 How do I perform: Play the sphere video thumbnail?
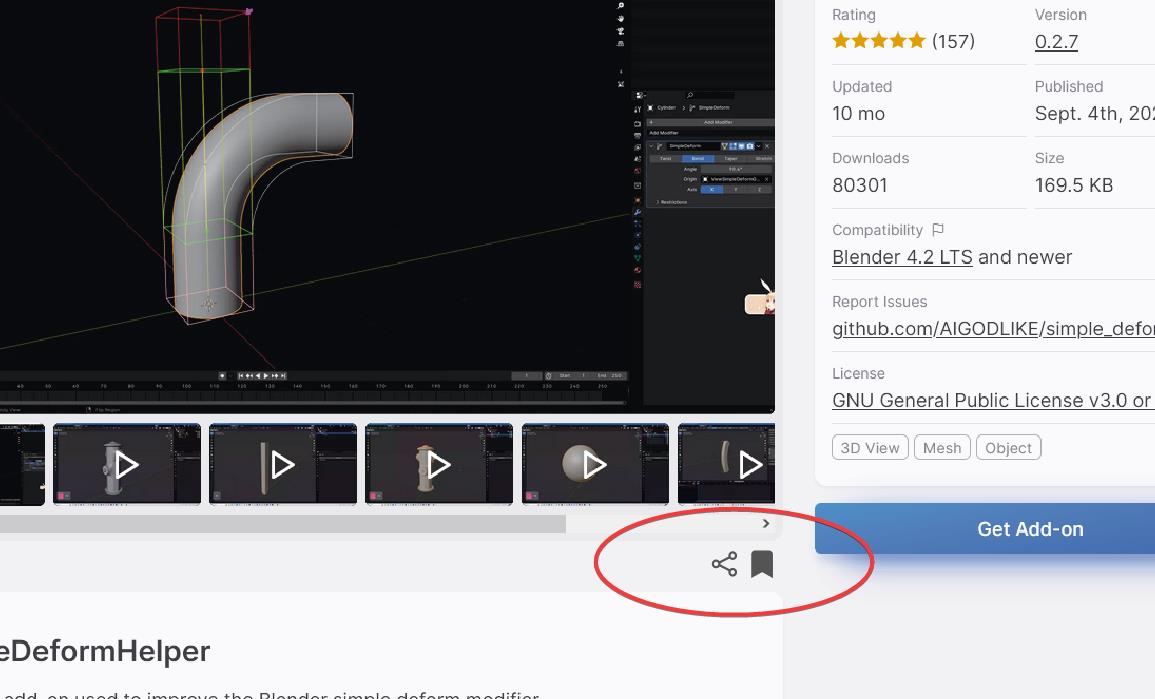click(x=595, y=464)
